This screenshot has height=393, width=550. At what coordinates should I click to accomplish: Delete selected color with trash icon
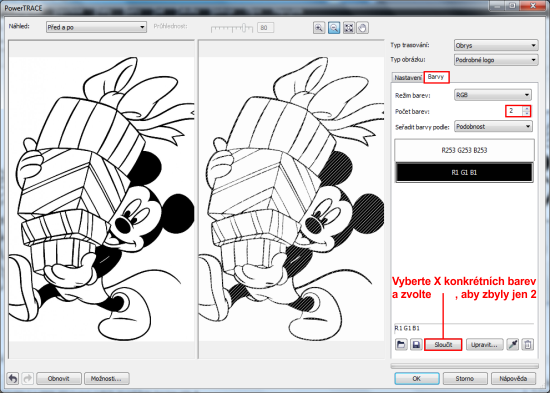tap(528, 345)
